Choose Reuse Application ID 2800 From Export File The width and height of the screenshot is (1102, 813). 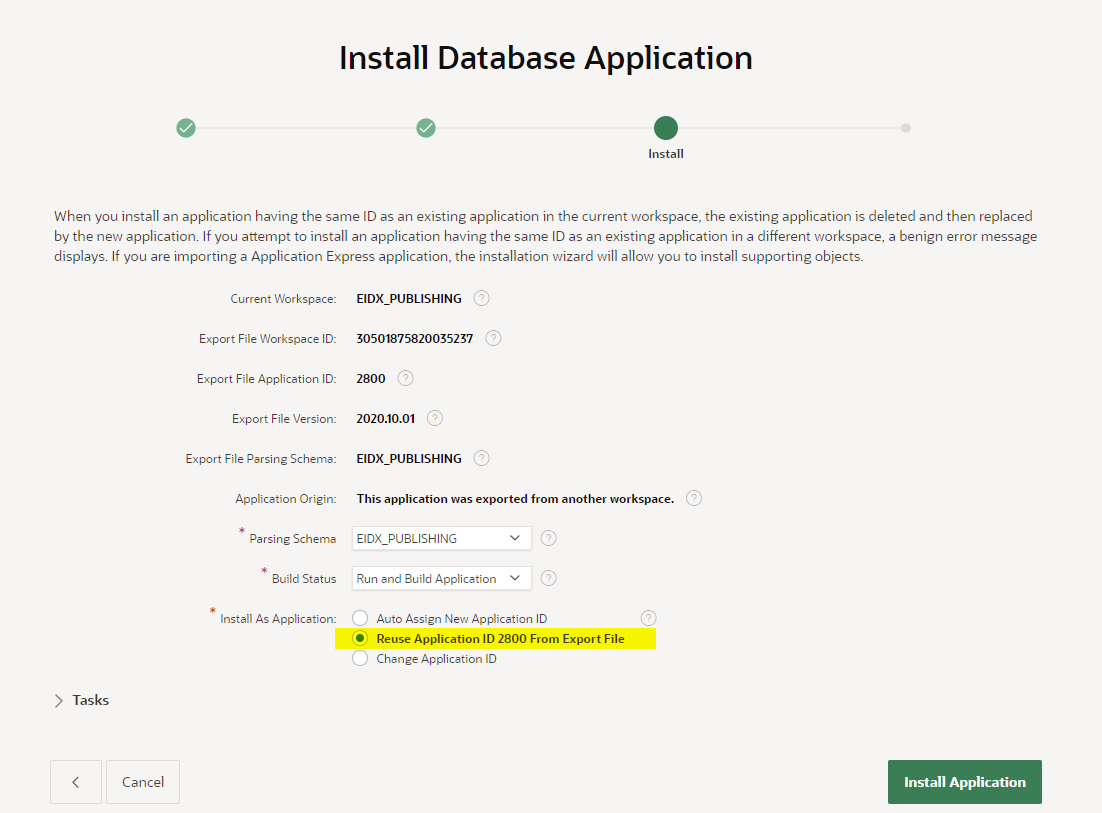pyautogui.click(x=360, y=639)
